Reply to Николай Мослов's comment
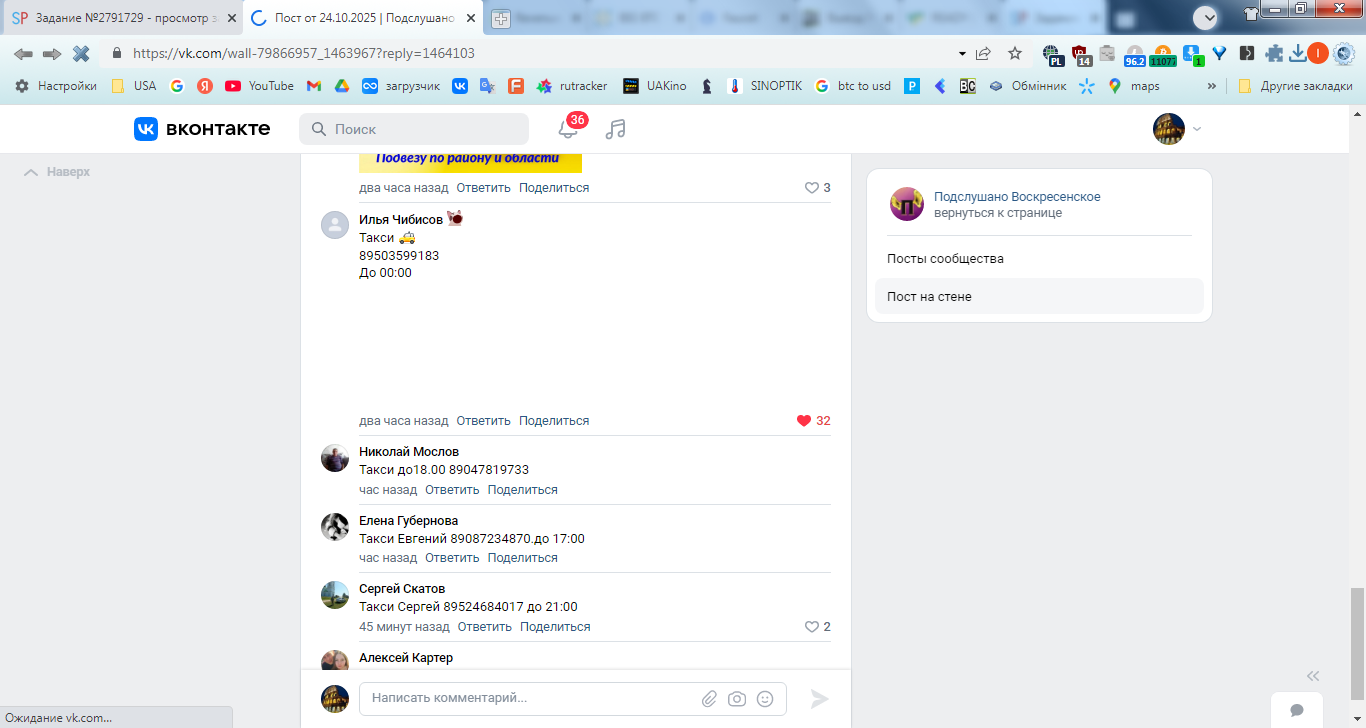The height and width of the screenshot is (728, 1366). (x=452, y=490)
